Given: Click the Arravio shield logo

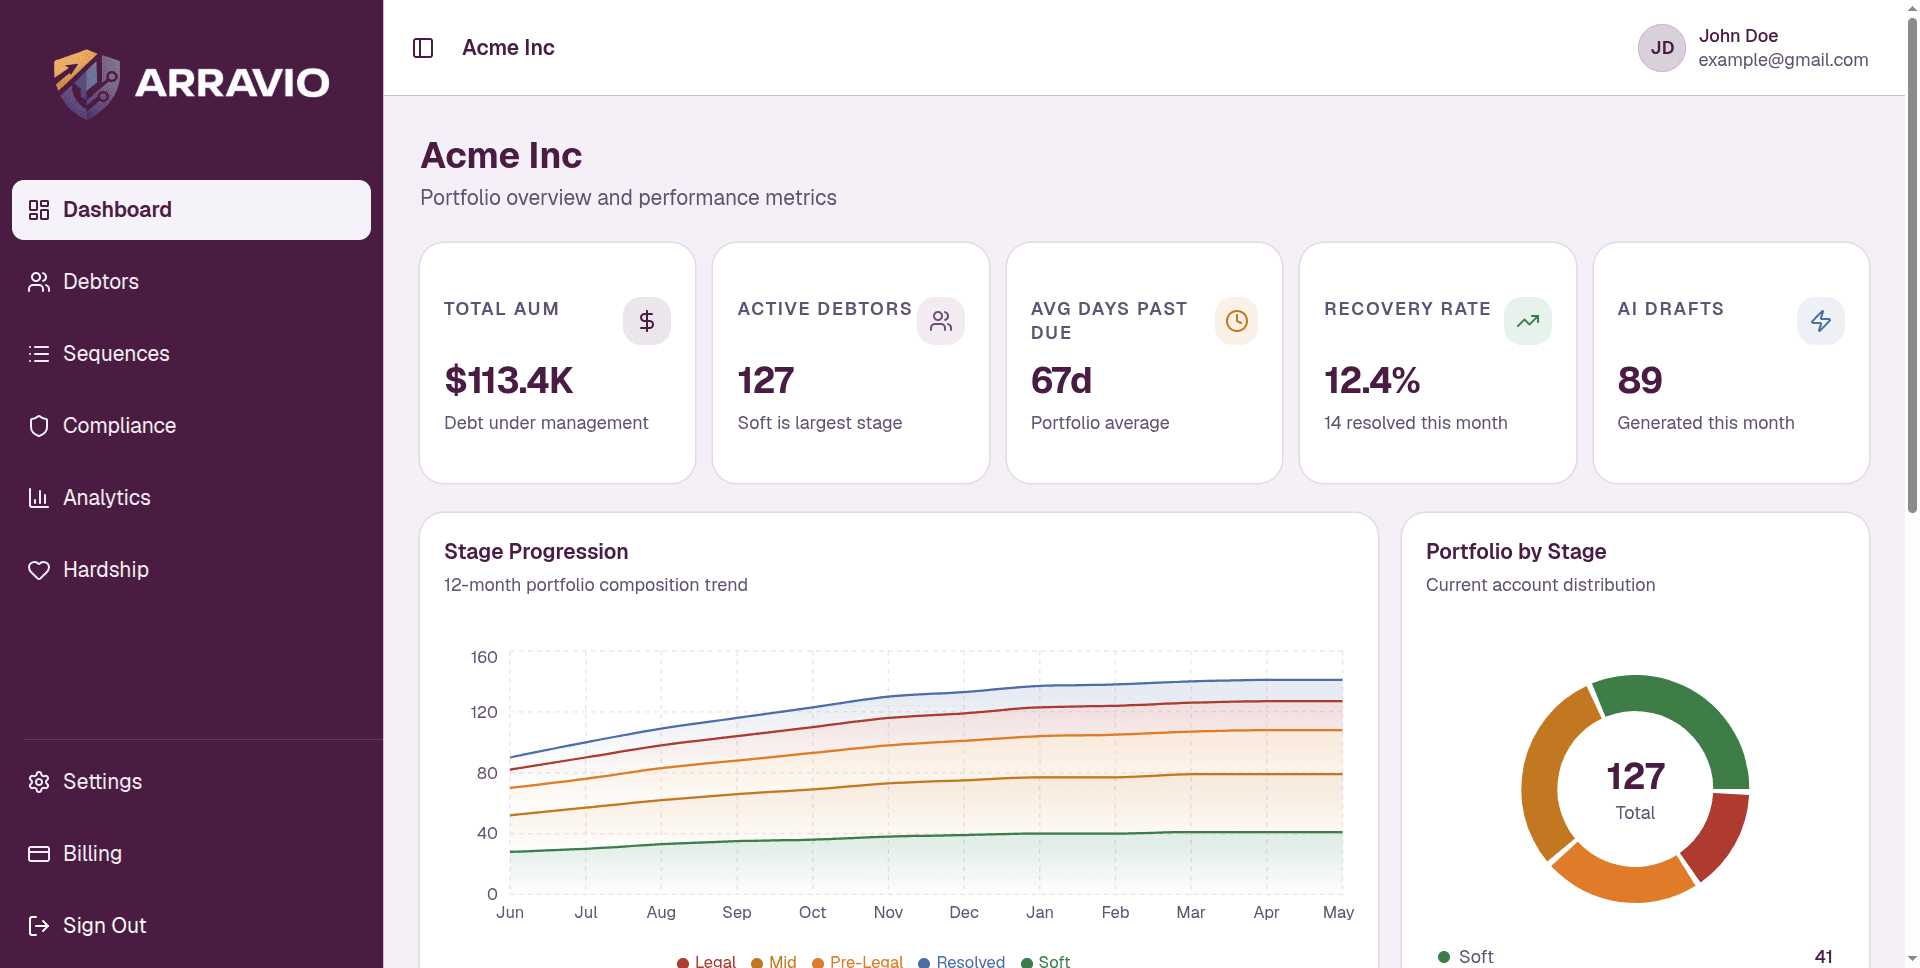Looking at the screenshot, I should click(87, 83).
